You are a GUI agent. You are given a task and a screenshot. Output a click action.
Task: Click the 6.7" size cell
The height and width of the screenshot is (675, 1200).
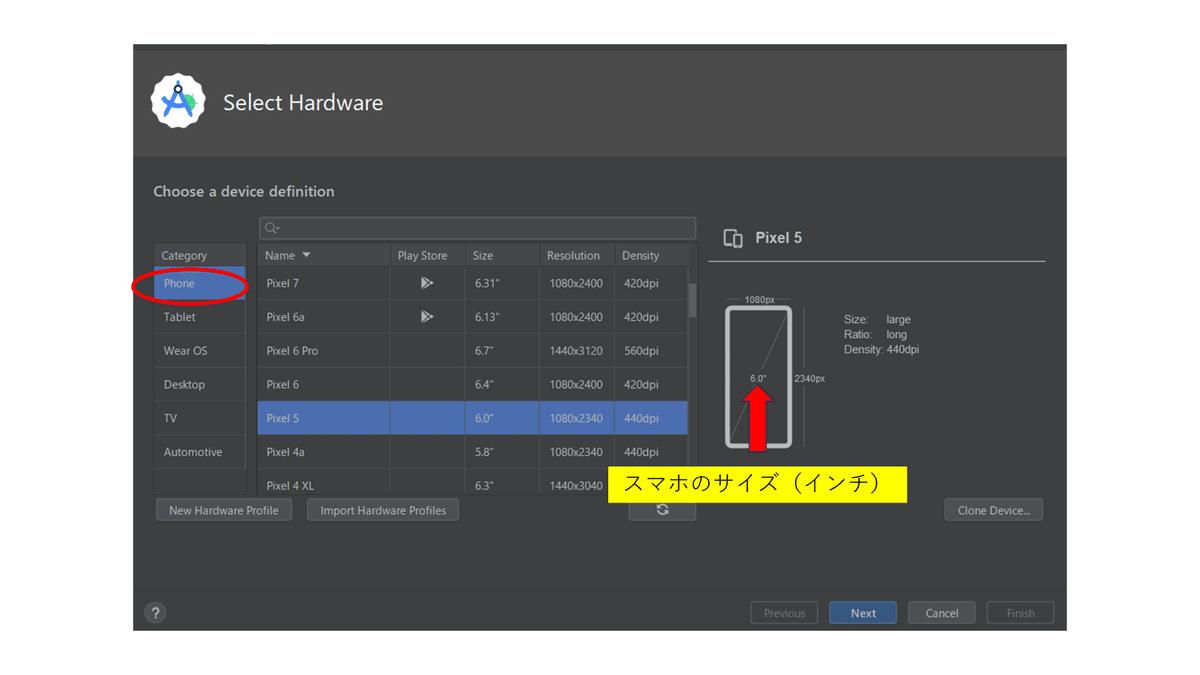click(502, 351)
